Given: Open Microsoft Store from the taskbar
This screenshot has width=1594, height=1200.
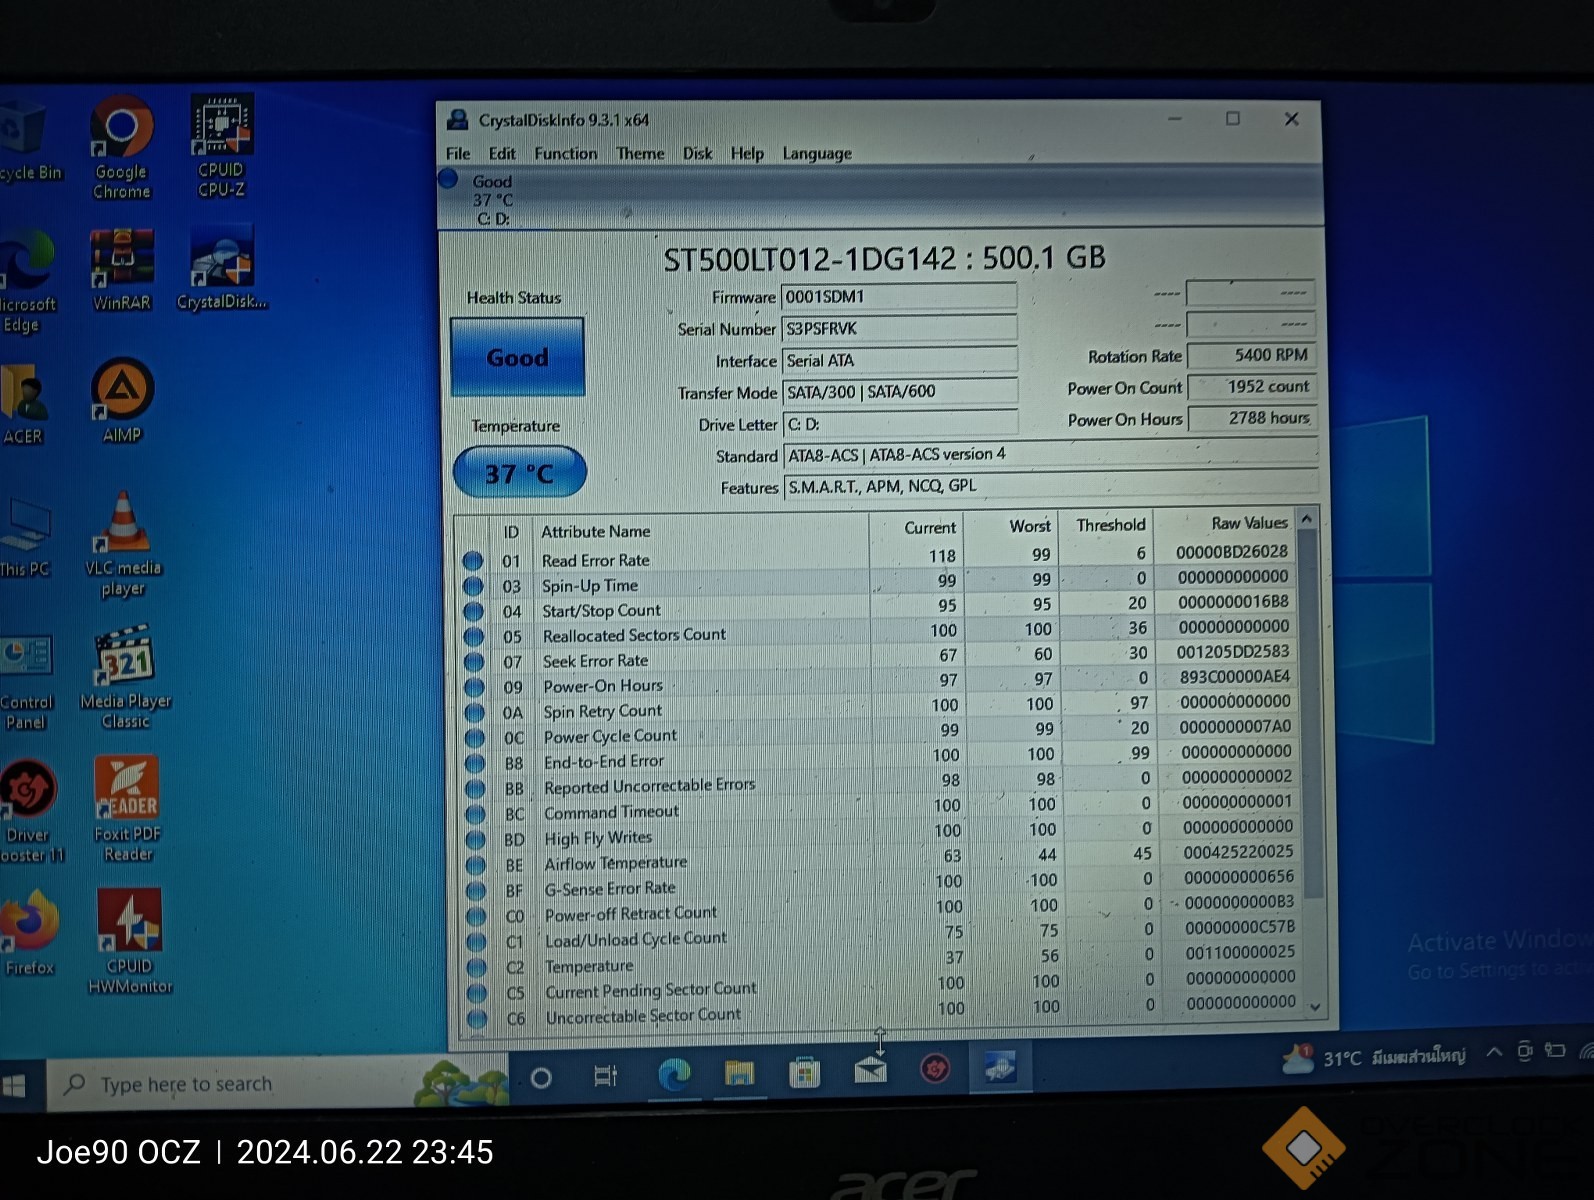Looking at the screenshot, I should [804, 1073].
